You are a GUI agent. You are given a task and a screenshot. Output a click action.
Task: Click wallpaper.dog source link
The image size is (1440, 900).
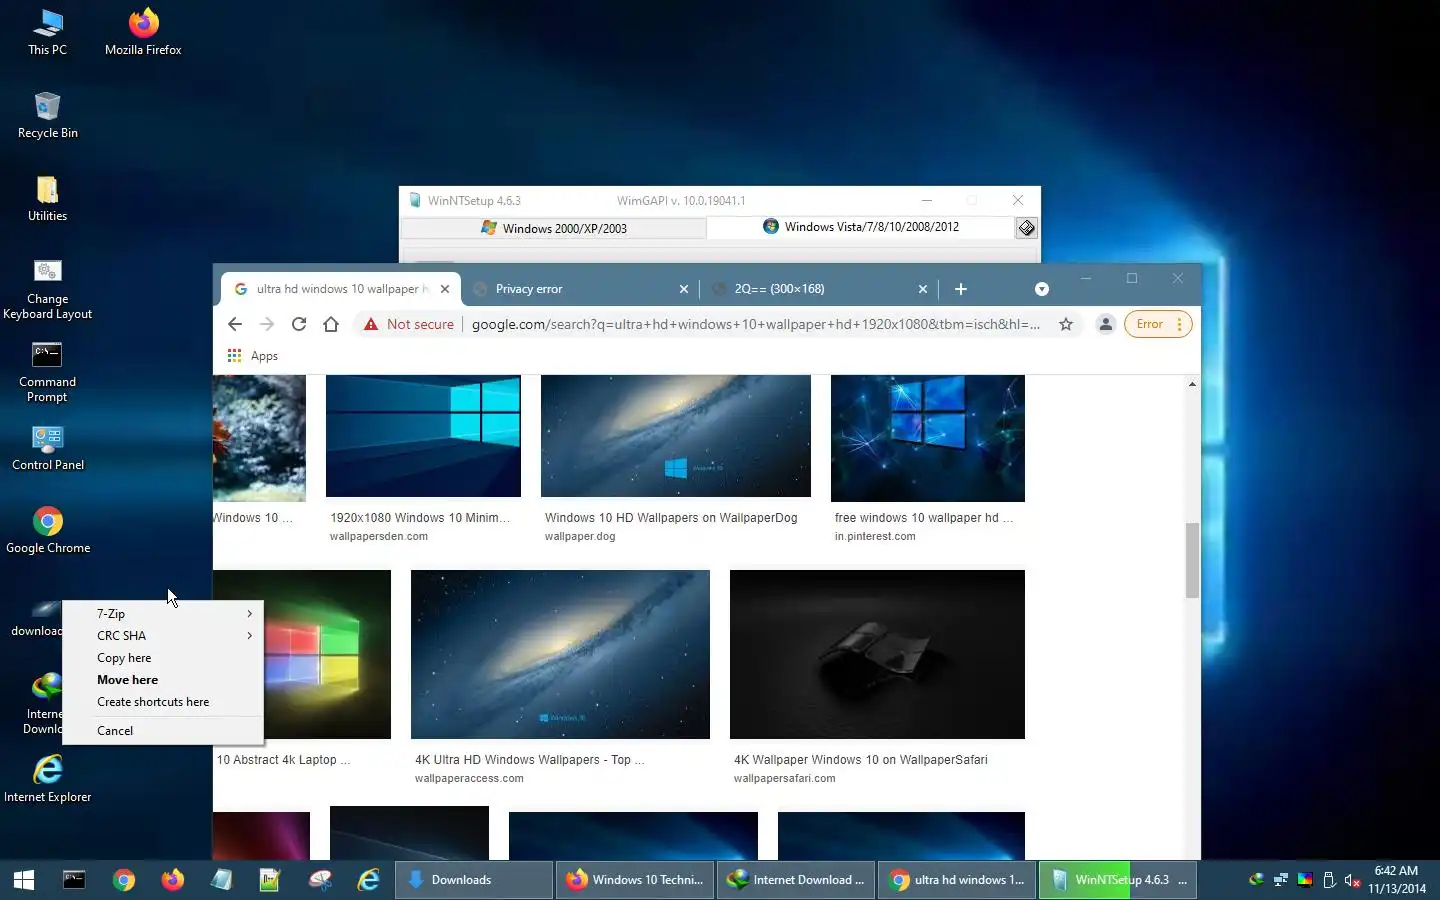pos(580,537)
